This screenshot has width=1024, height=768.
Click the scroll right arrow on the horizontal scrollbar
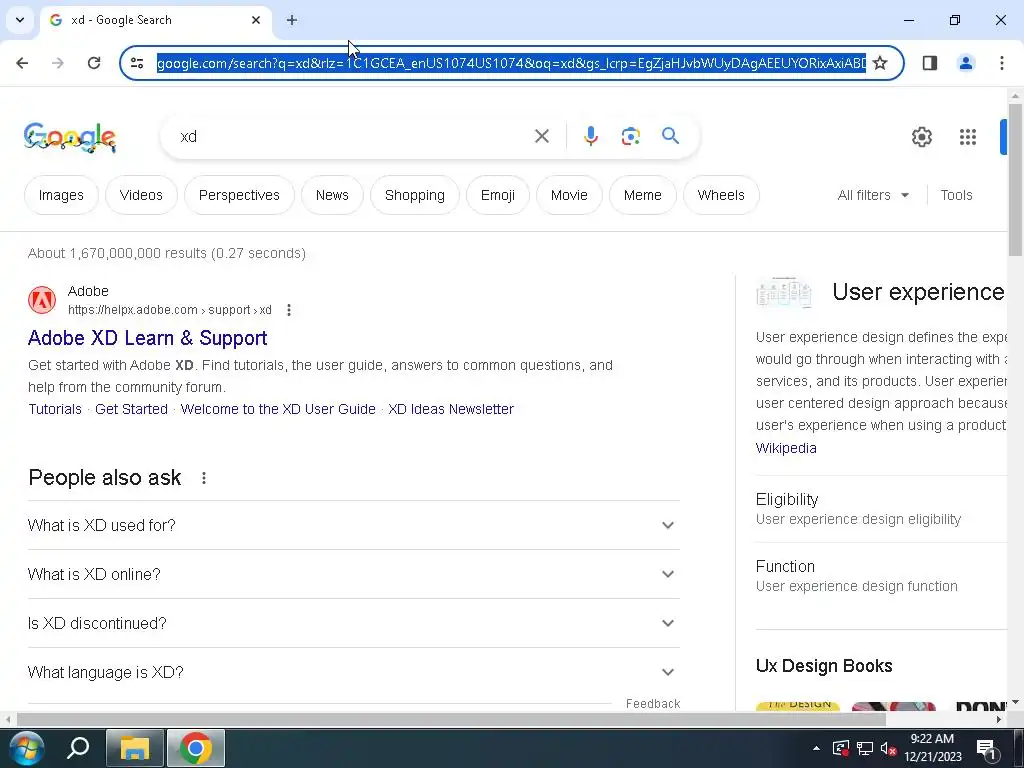[999, 720]
